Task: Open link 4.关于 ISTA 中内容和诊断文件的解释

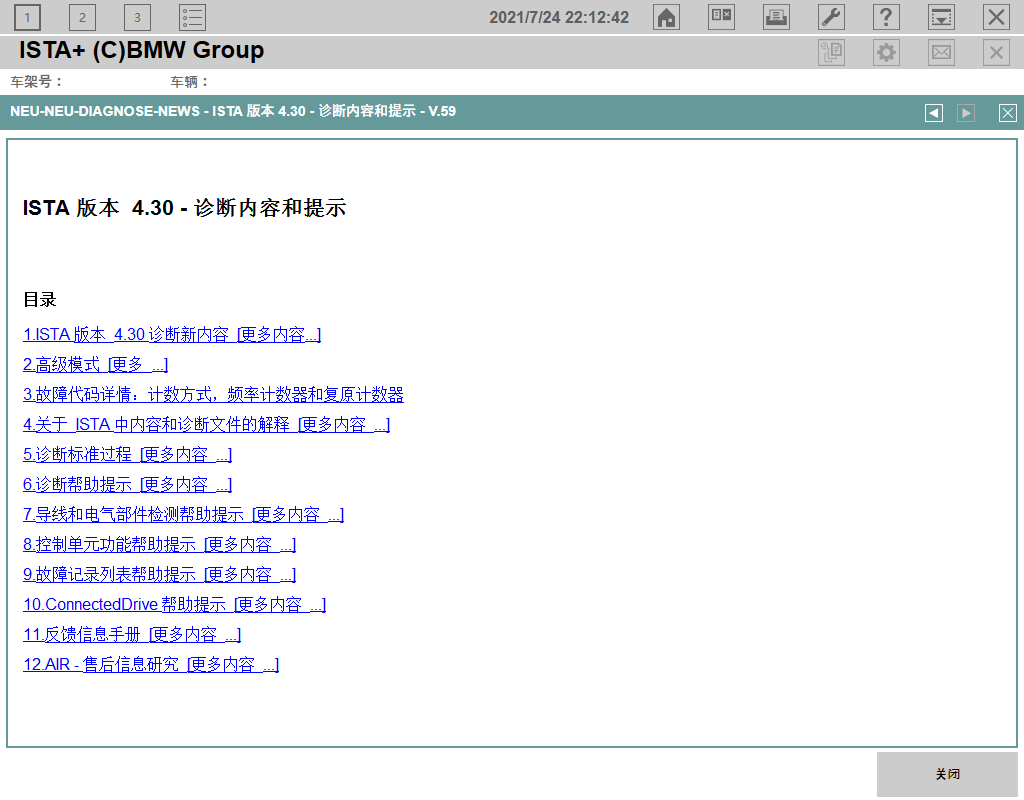Action: [x=206, y=424]
